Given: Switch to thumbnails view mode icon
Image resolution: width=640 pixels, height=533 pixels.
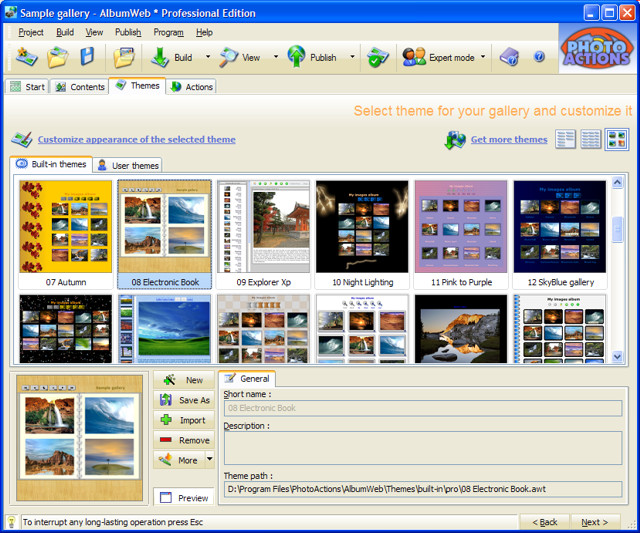Looking at the screenshot, I should coord(617,139).
